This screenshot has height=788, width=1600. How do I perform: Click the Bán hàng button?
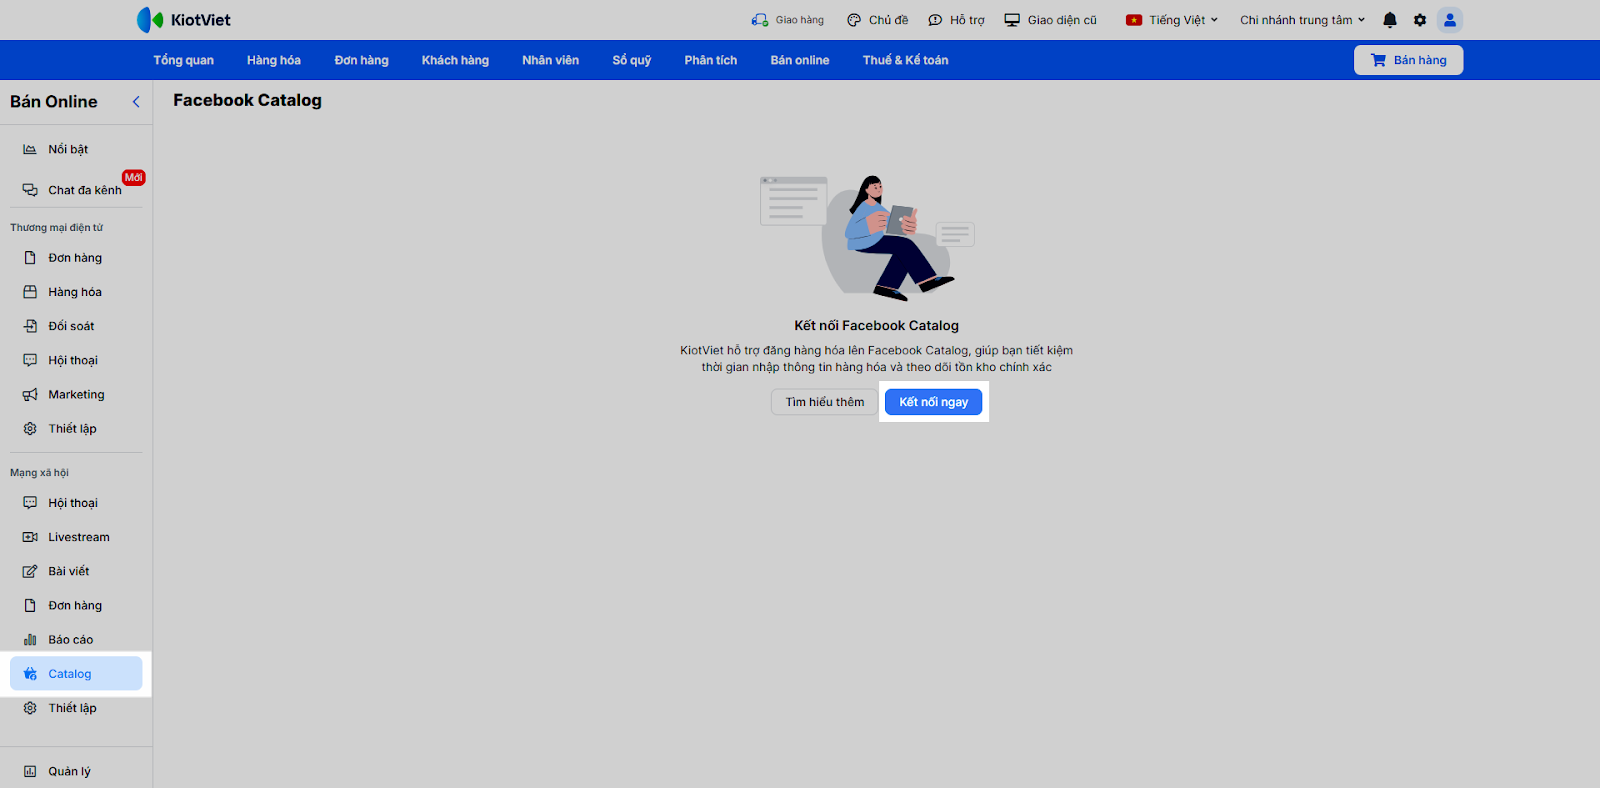pyautogui.click(x=1408, y=60)
